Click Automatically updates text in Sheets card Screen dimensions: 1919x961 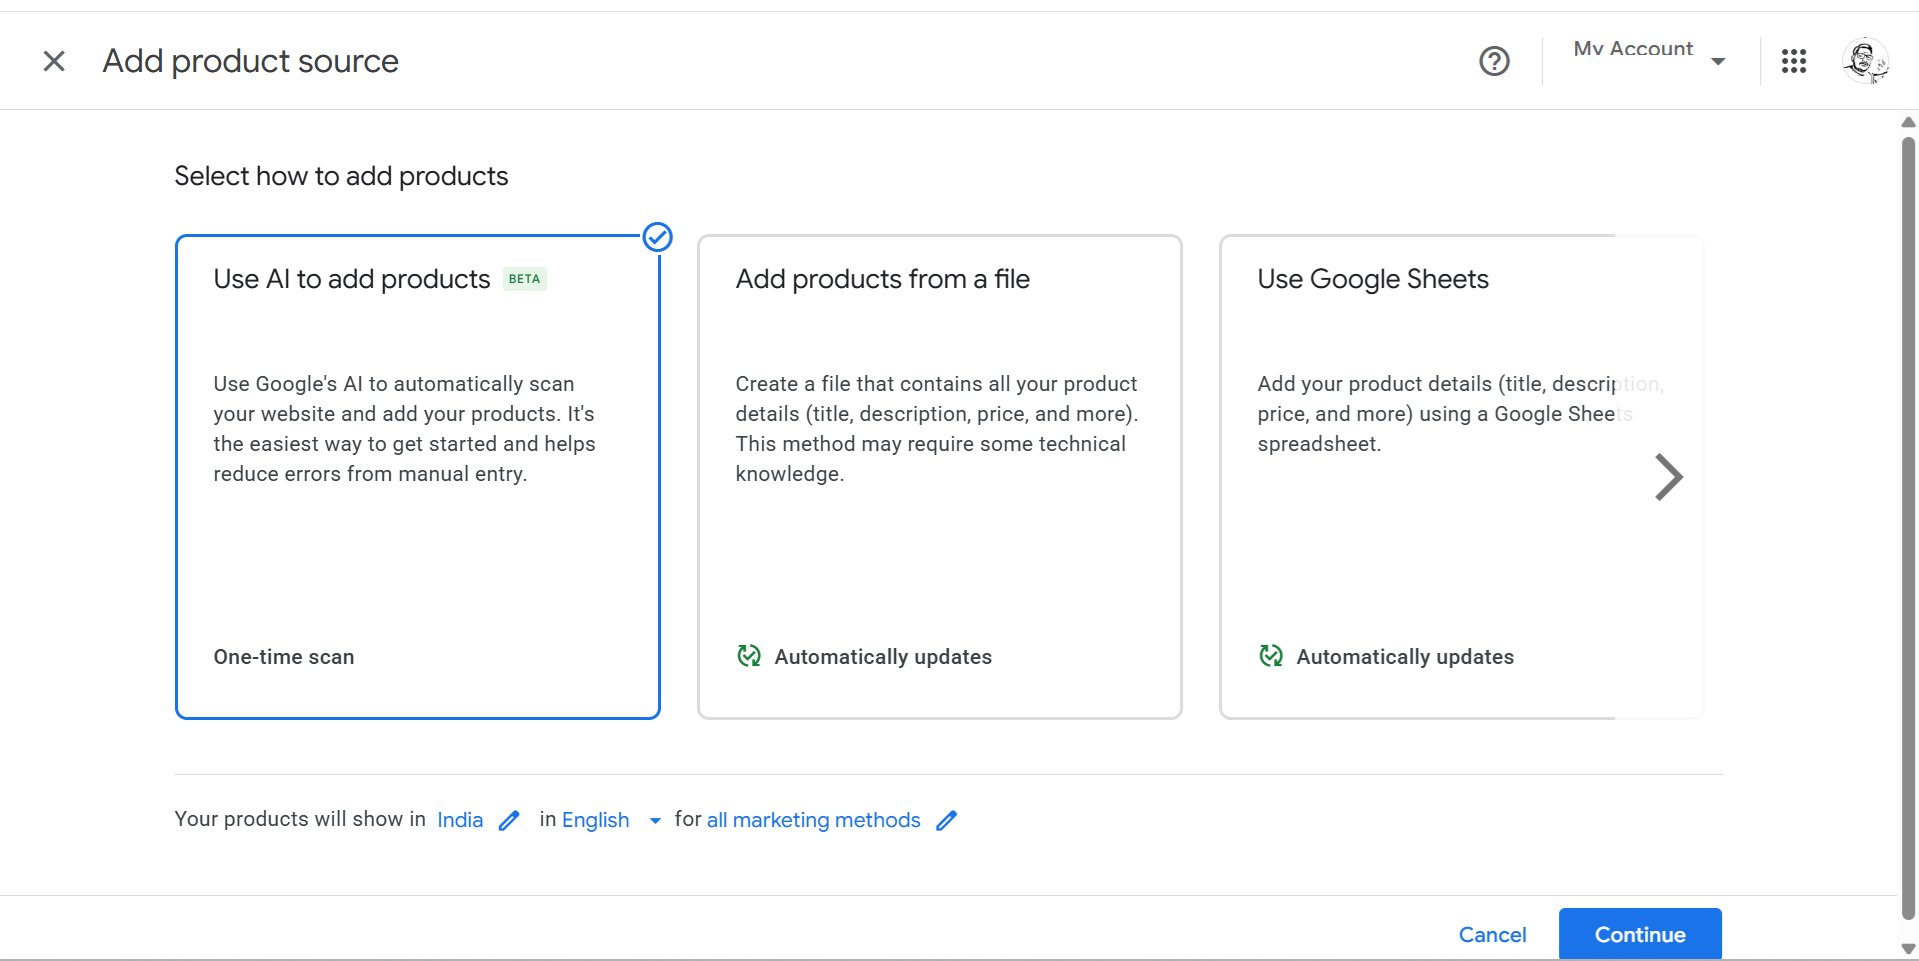pyautogui.click(x=1405, y=657)
